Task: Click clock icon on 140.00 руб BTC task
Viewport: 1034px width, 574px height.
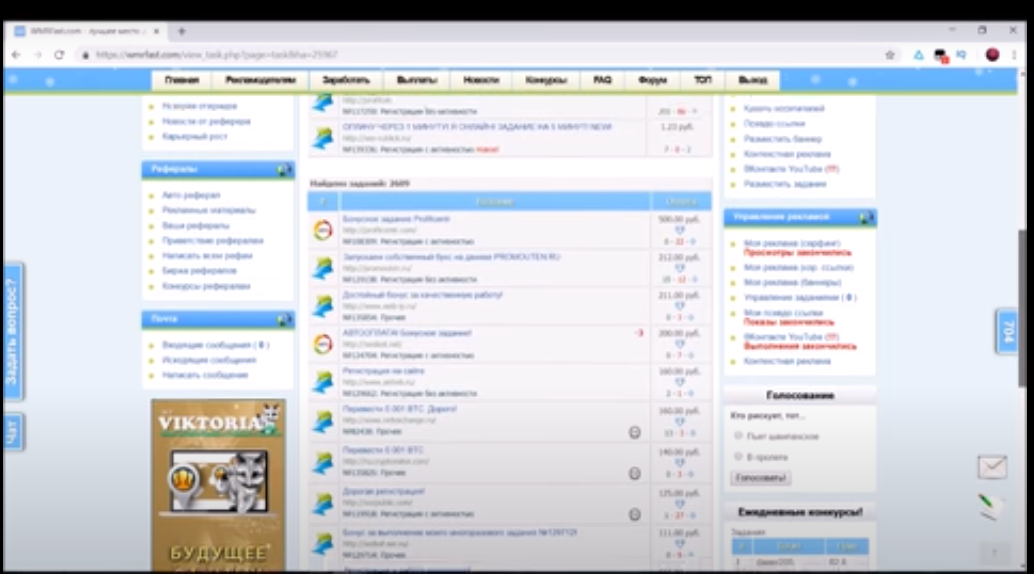Action: point(634,474)
